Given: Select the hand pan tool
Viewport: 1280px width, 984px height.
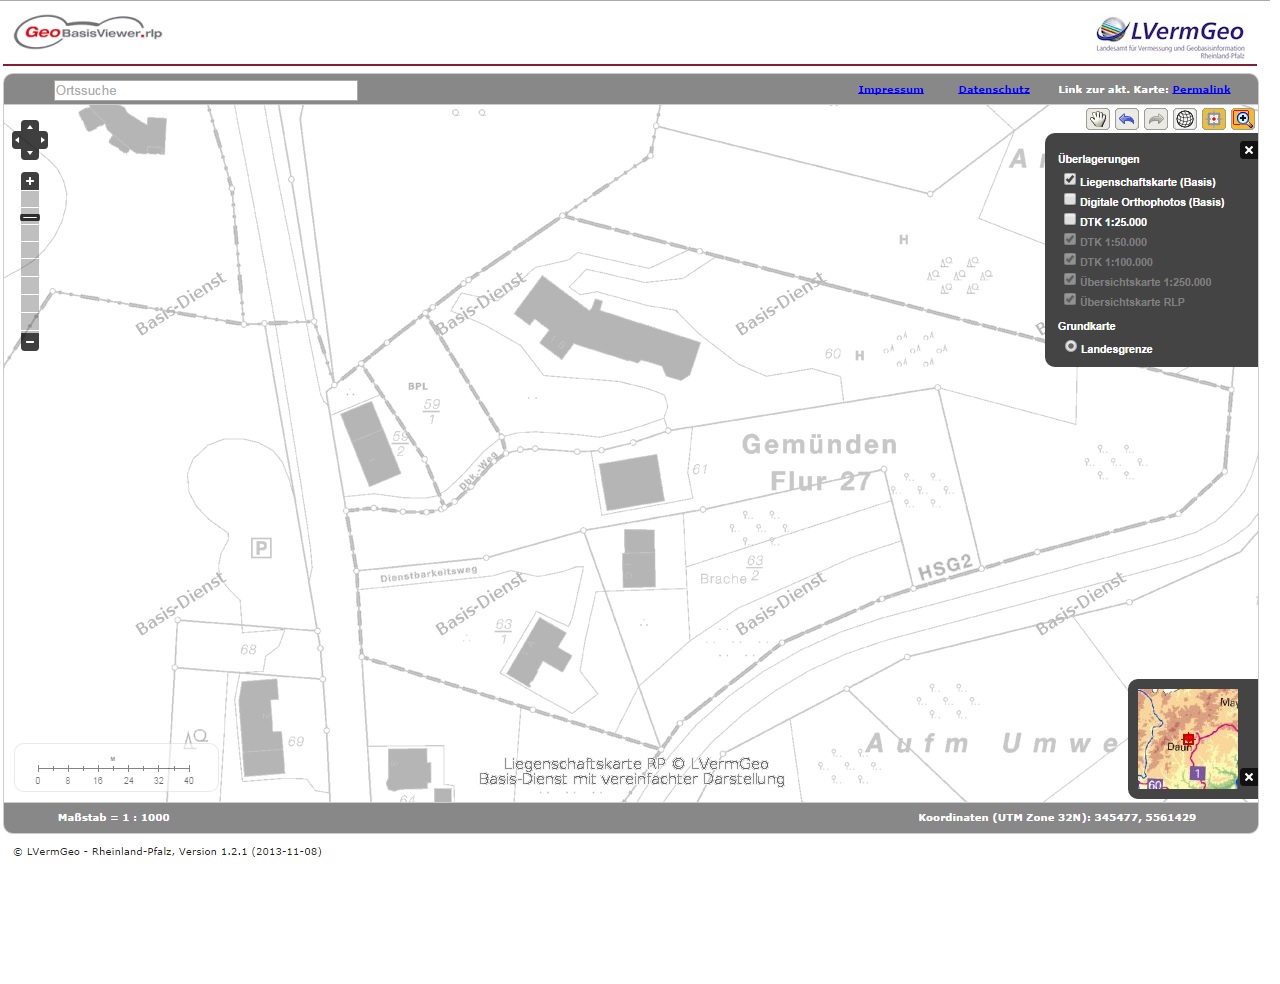Looking at the screenshot, I should coord(1098,120).
